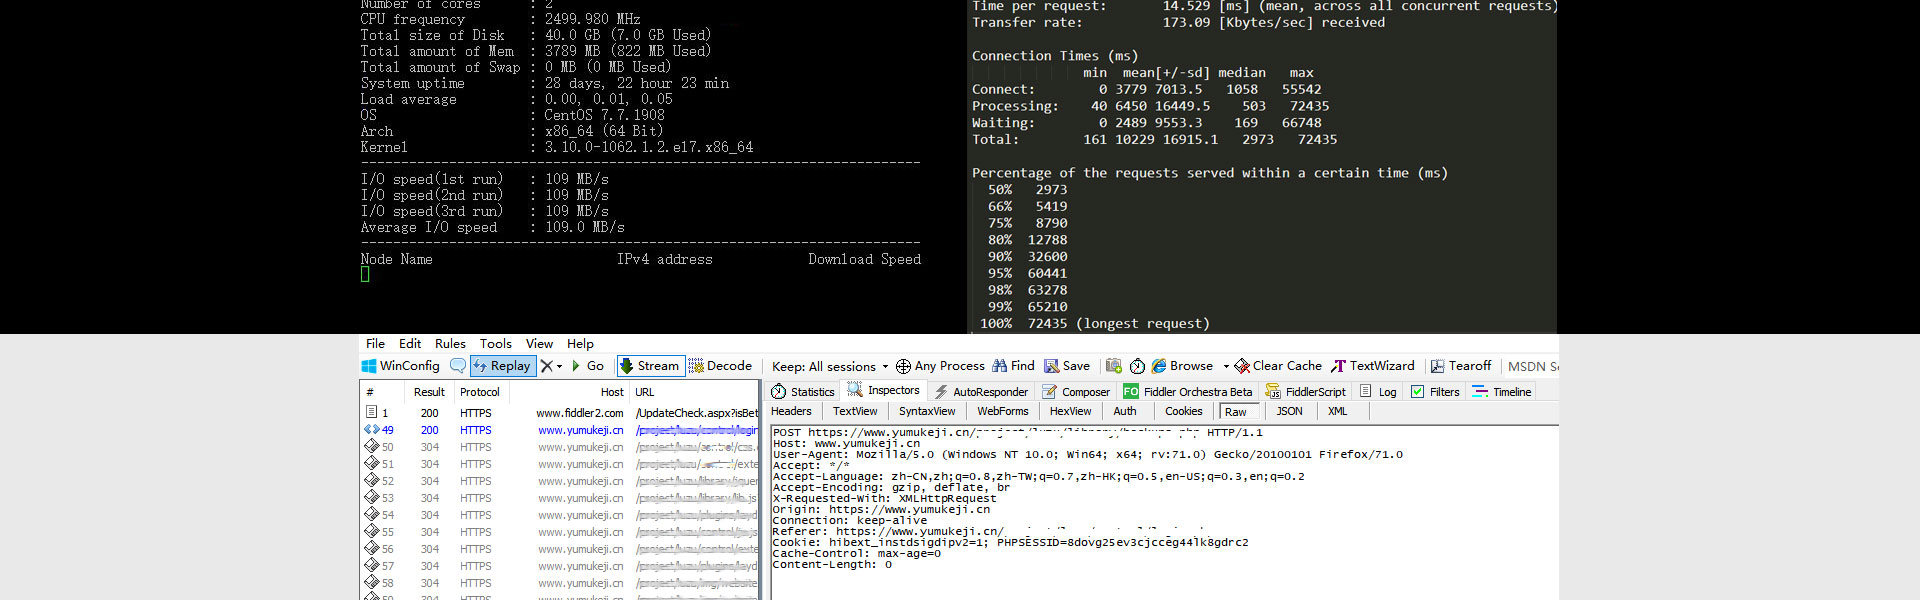
Task: Click the comment speech-bubble icon
Action: click(x=458, y=366)
